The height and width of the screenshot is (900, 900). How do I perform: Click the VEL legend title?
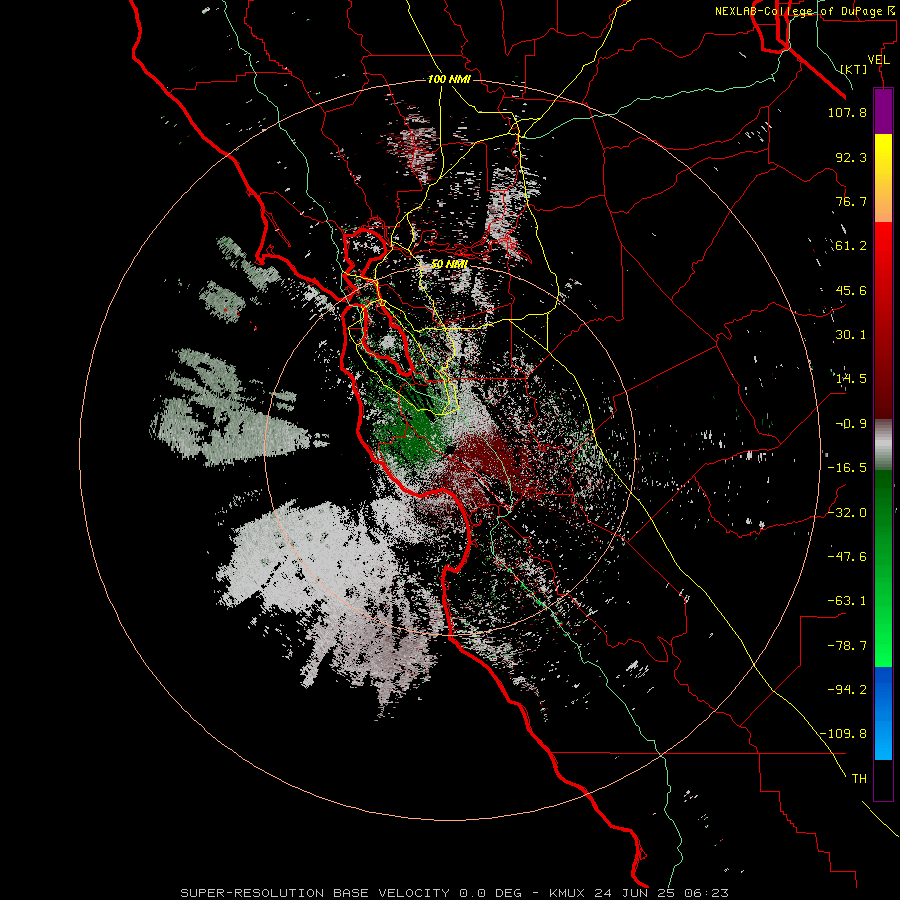point(878,60)
